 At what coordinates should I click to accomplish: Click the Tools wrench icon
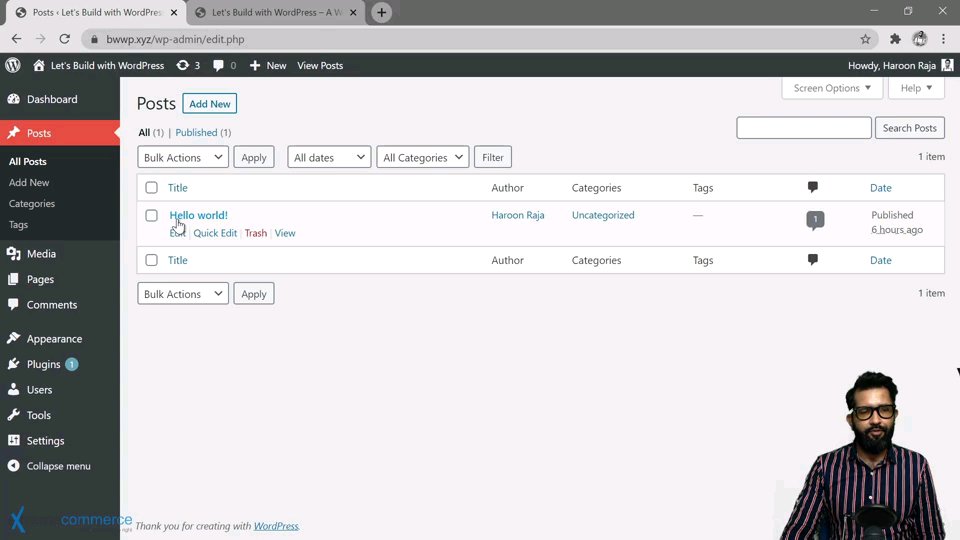click(13, 415)
